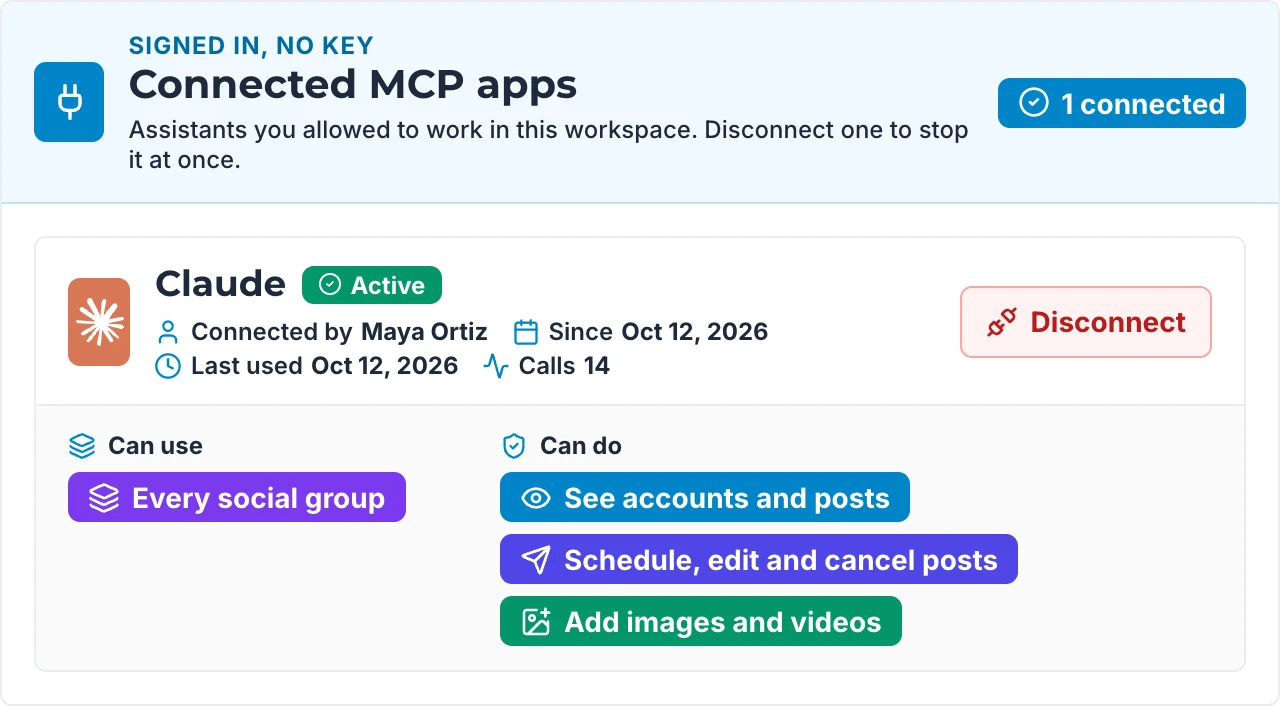
Task: Click the eye icon in See accounts chip
Action: [537, 498]
